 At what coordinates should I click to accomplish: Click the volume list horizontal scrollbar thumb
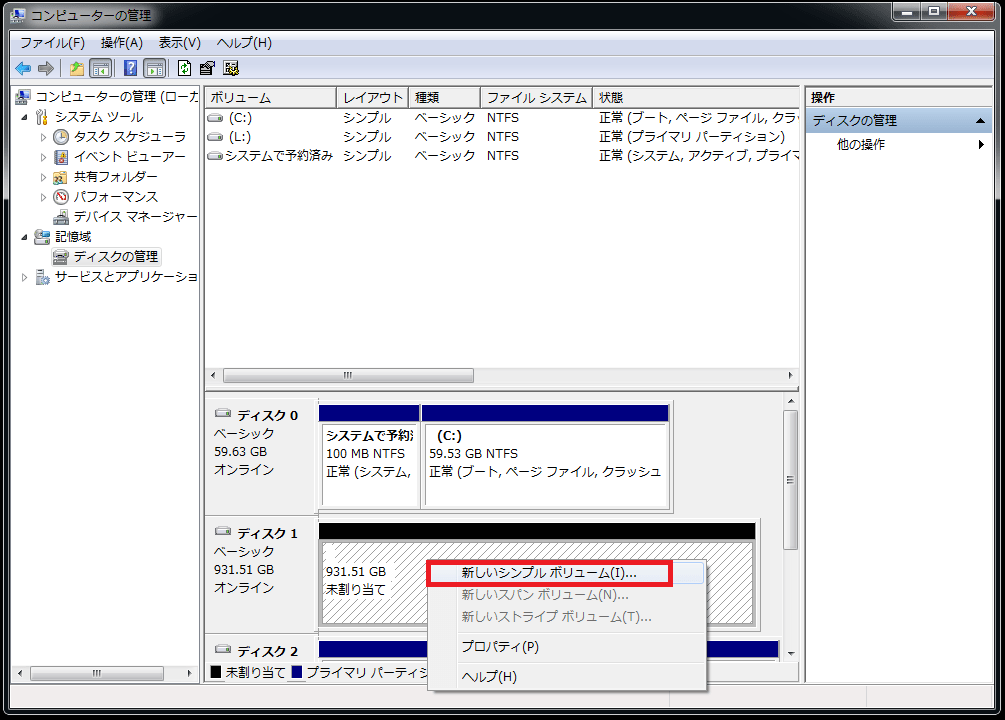(x=348, y=376)
